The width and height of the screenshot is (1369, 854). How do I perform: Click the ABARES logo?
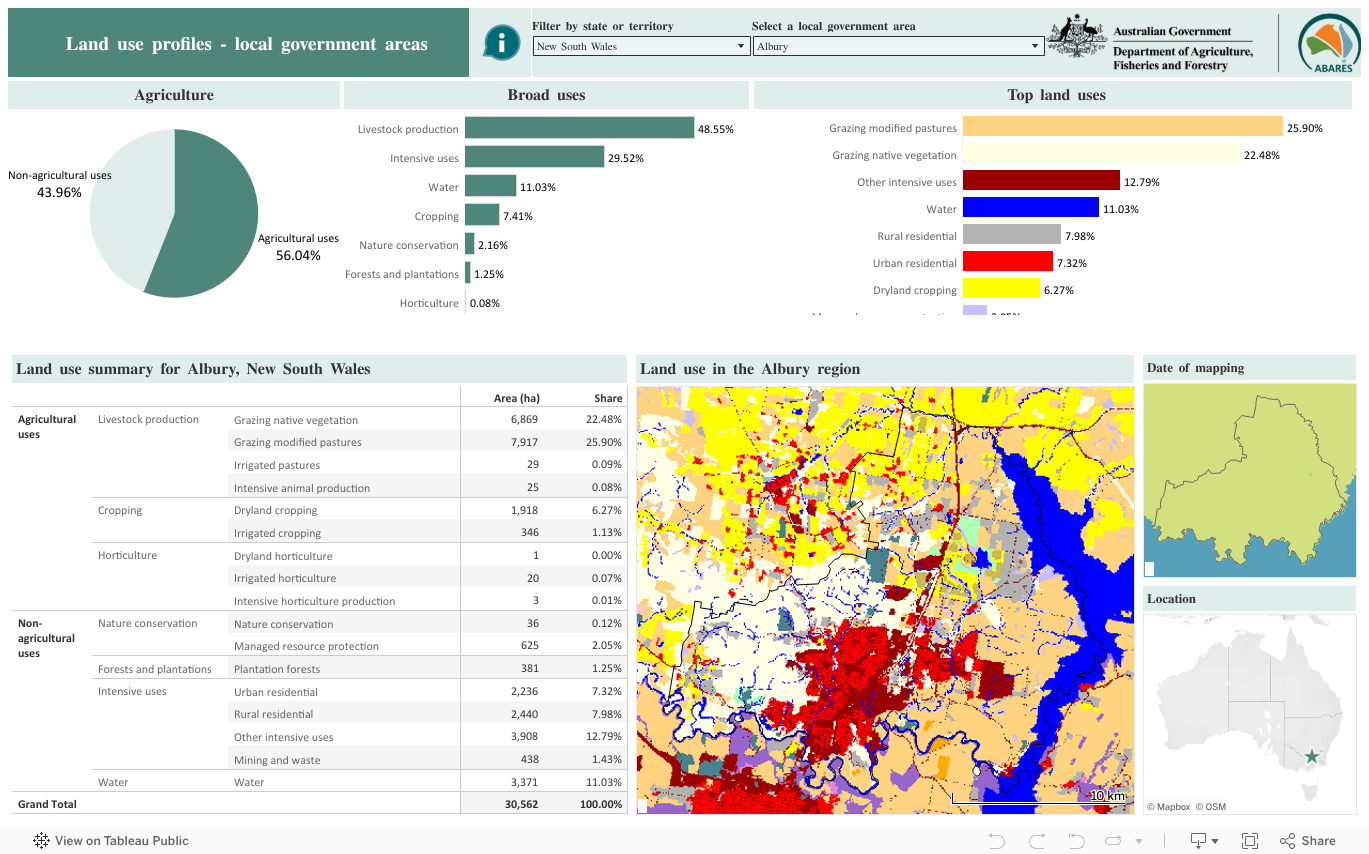point(1327,43)
